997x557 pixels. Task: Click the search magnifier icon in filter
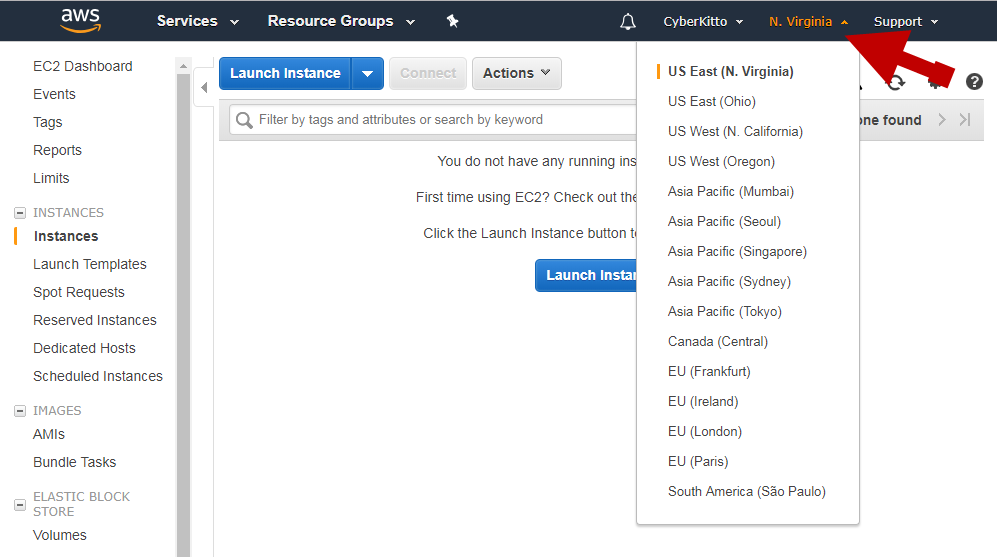[244, 120]
